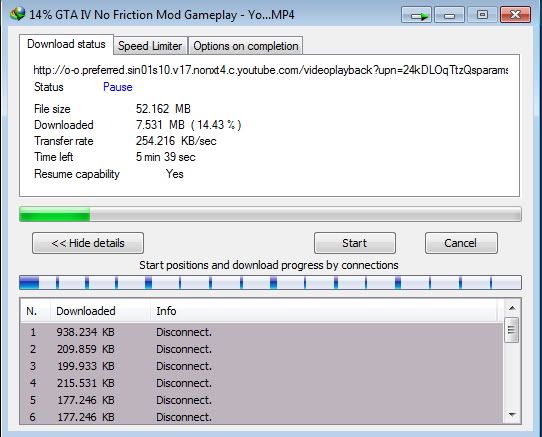Image resolution: width=542 pixels, height=437 pixels.
Task: Click the connections list scrollbar thumb
Action: (512, 330)
